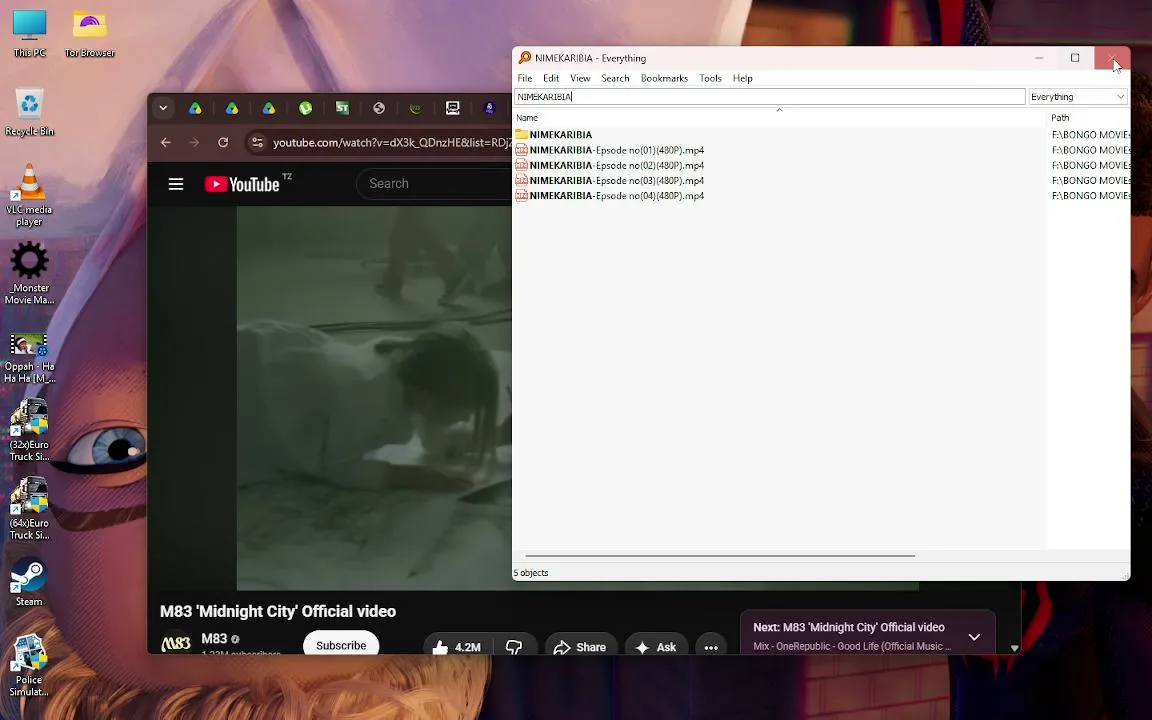Launch Steam from the desktop
Viewport: 1152px width, 720px height.
point(29,582)
